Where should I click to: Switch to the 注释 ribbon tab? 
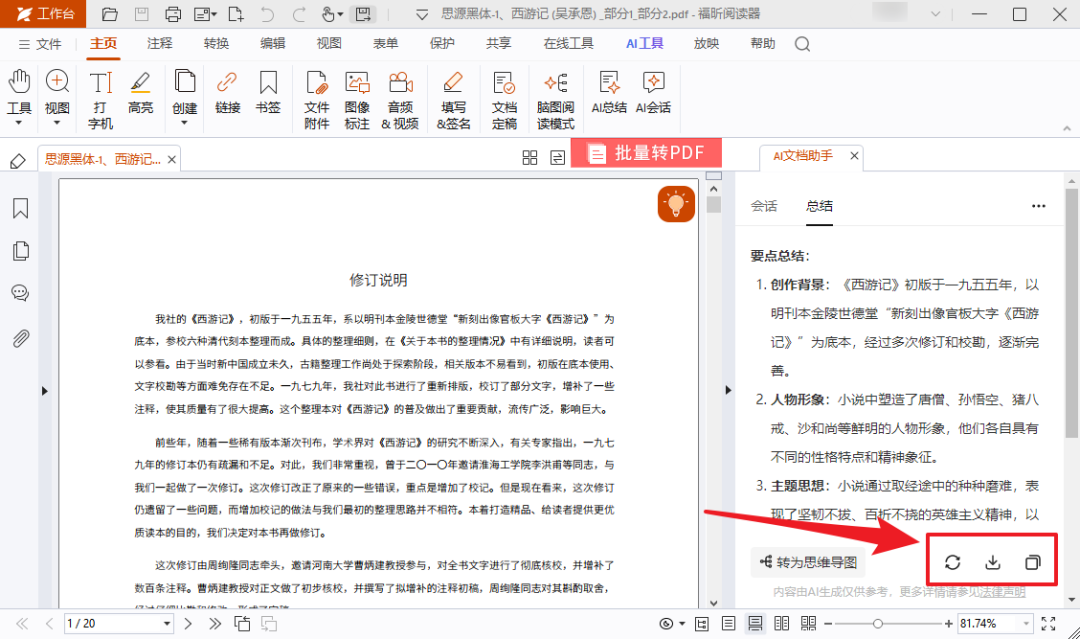(160, 43)
